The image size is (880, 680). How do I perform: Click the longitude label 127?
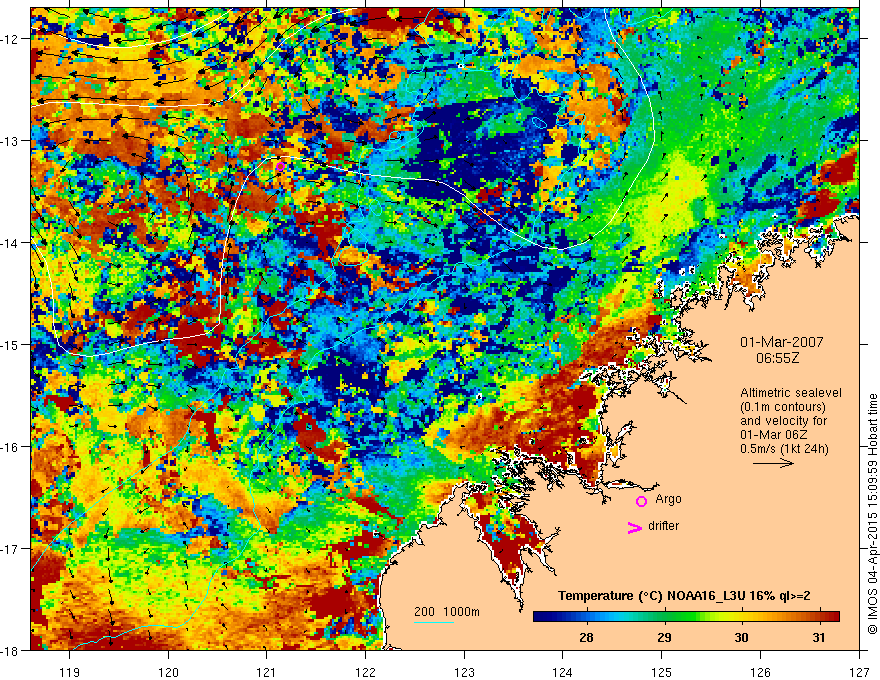tap(859, 672)
